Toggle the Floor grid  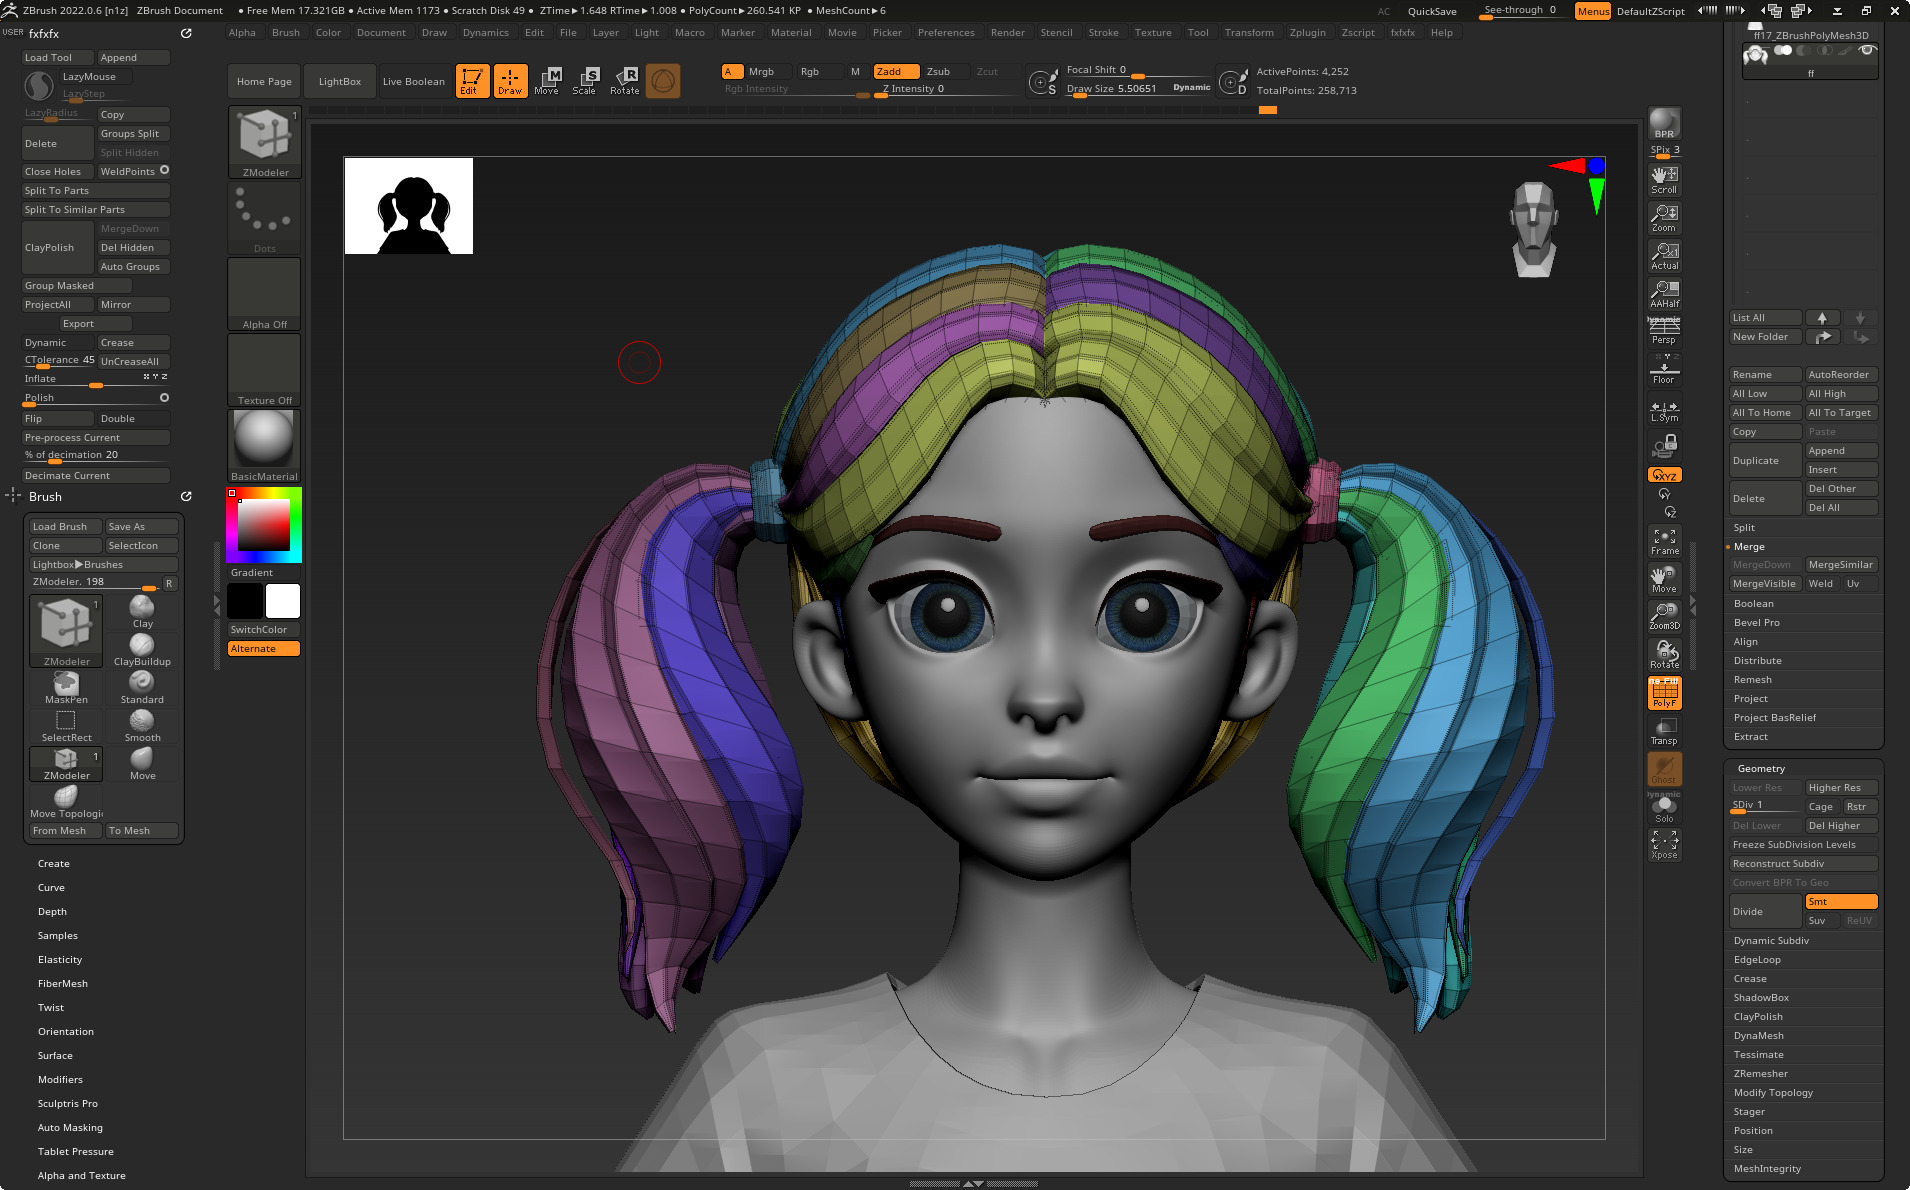point(1664,370)
